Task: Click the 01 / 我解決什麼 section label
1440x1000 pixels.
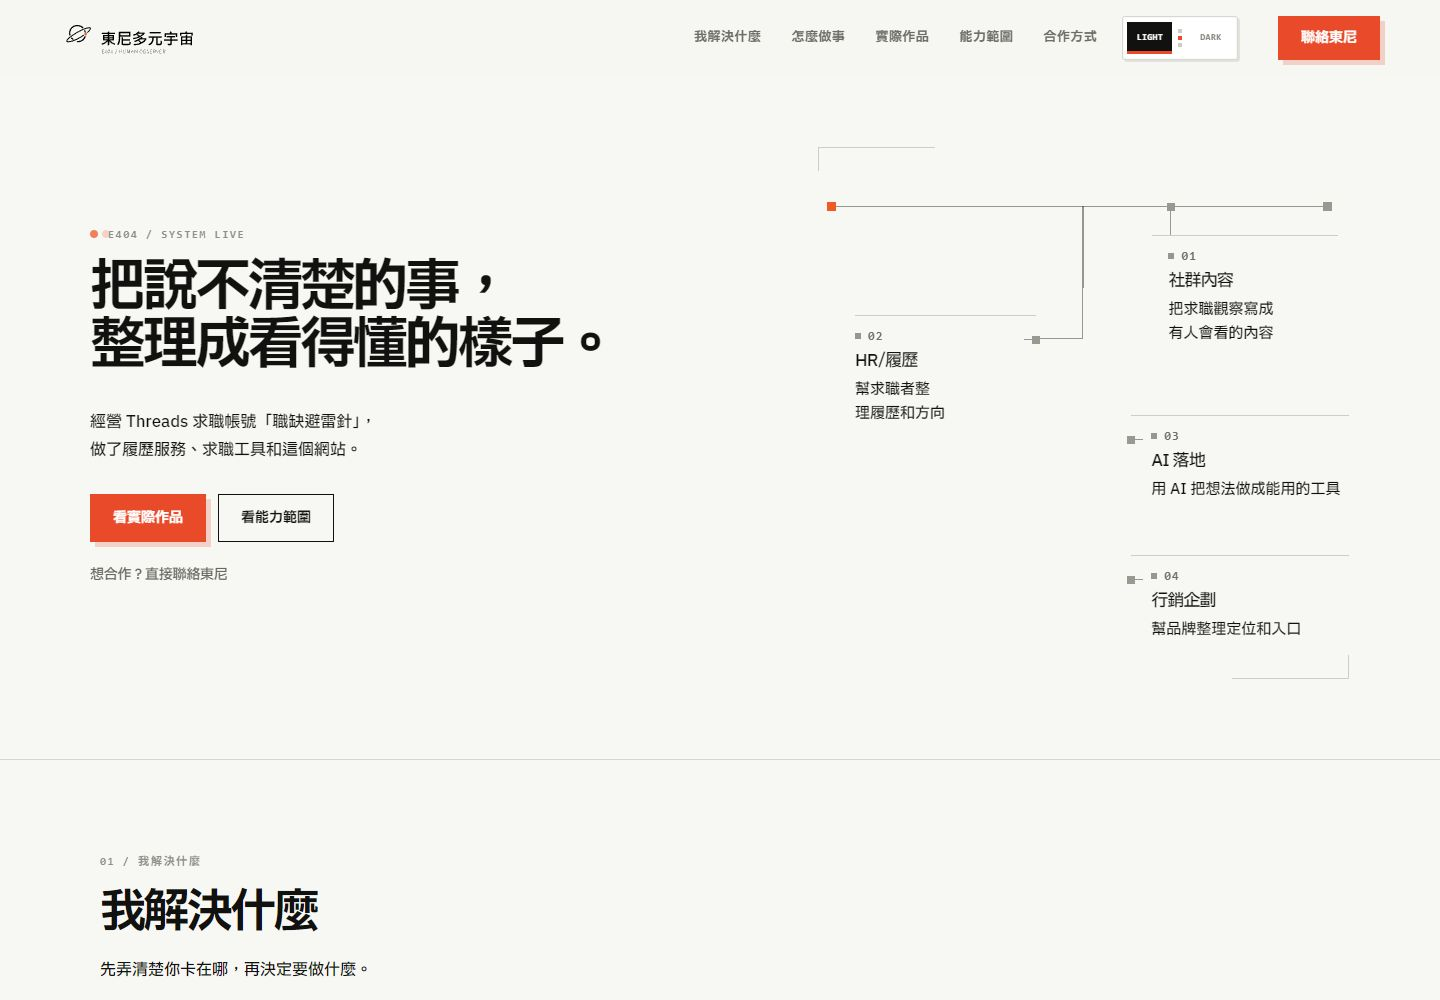Action: (150, 861)
